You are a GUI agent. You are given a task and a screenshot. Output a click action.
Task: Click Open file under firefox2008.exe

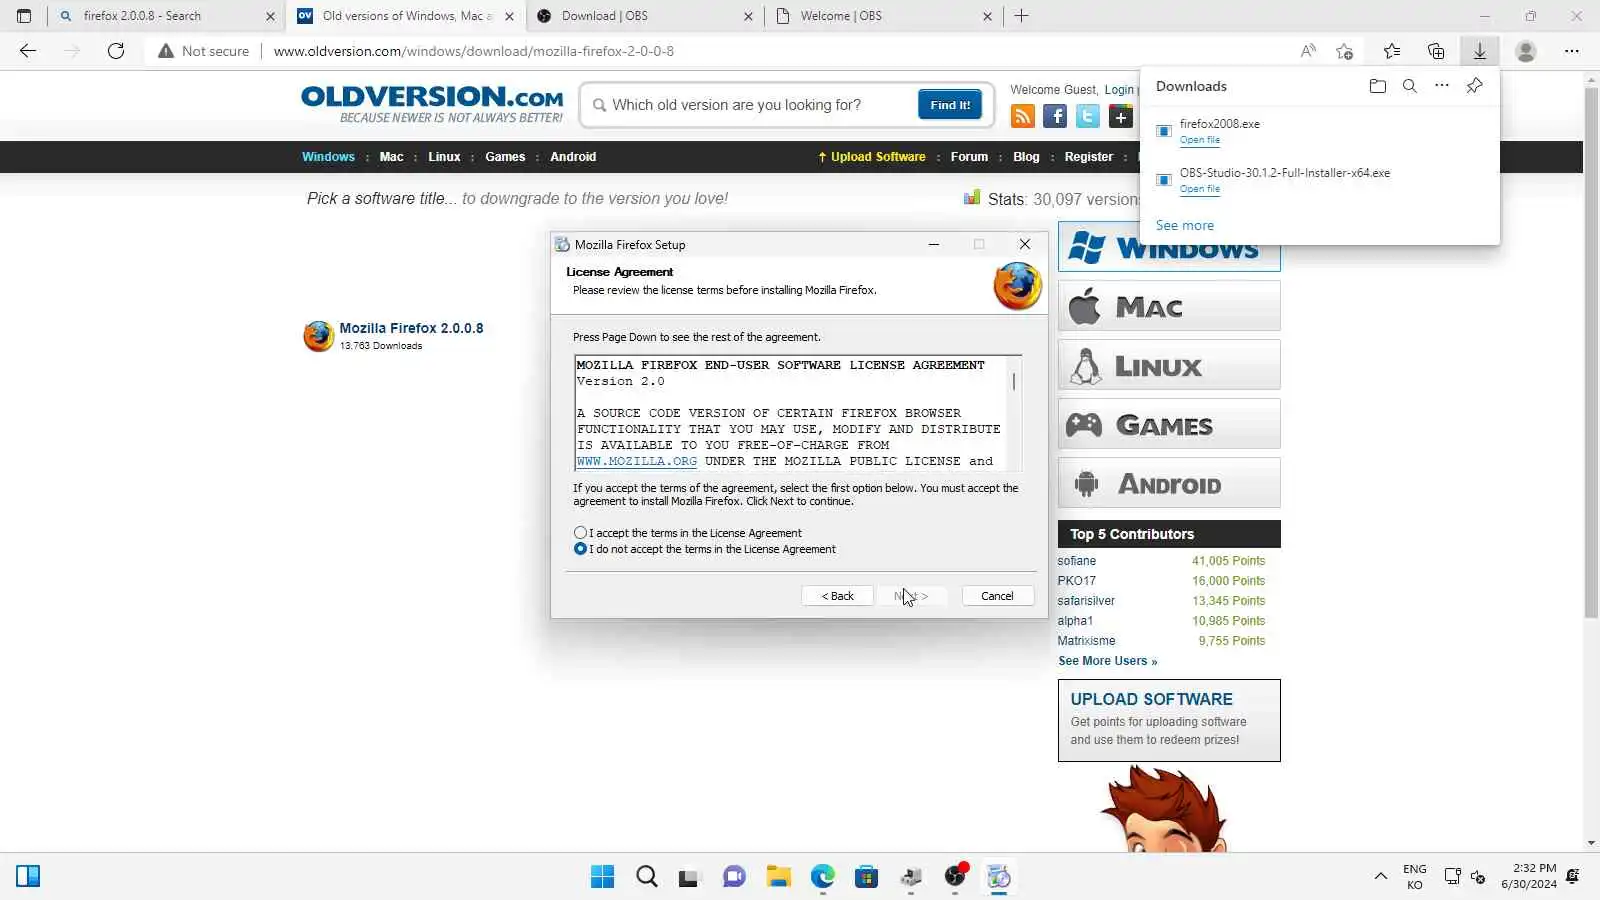tap(1199, 140)
